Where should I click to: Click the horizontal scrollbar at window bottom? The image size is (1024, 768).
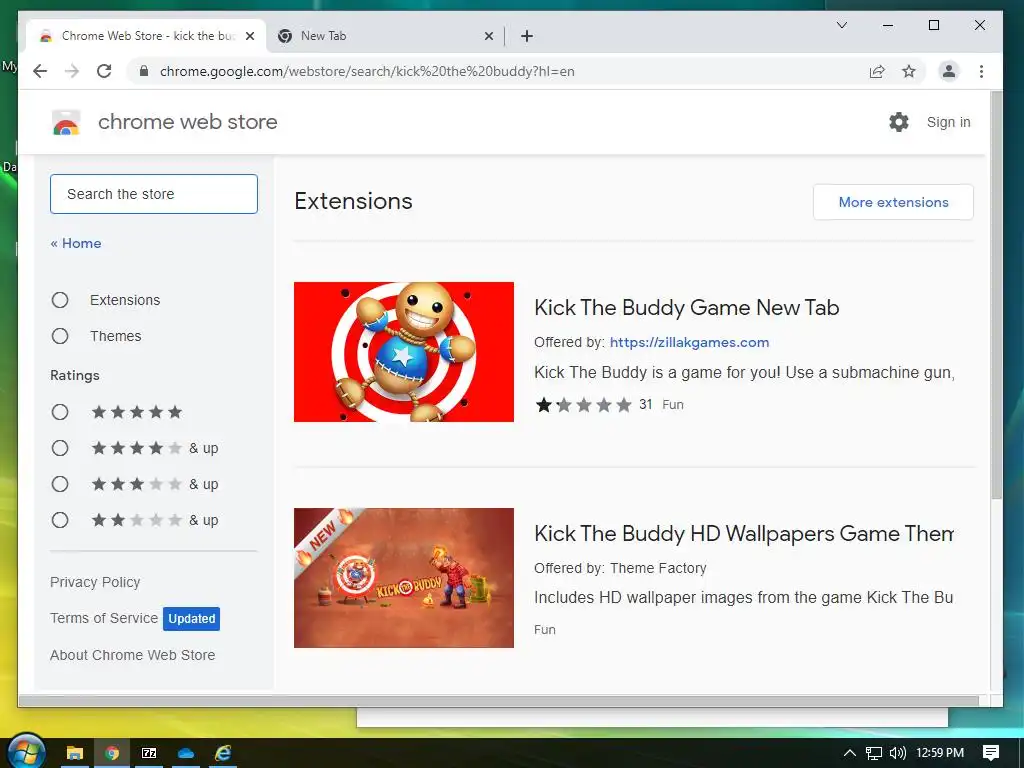[x=499, y=701]
